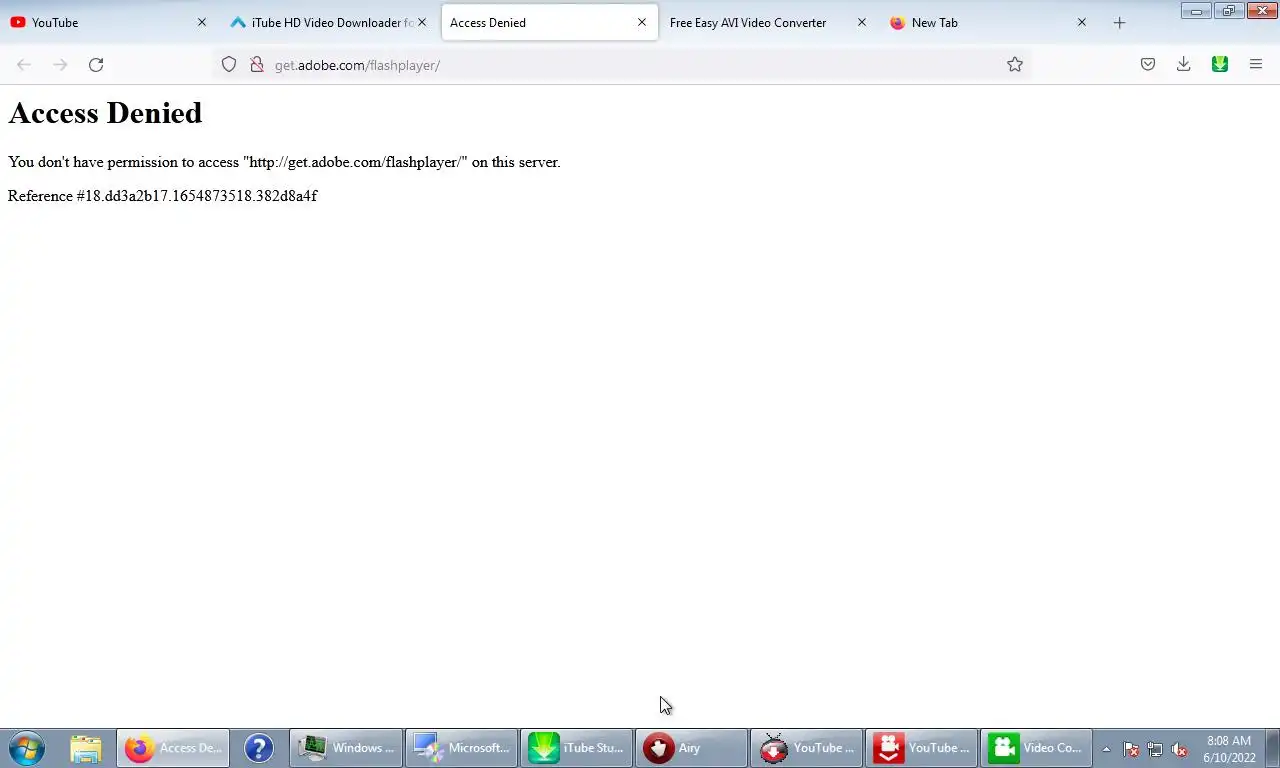Open tracking protection shield icon
The image size is (1280, 768).
pos(229,65)
